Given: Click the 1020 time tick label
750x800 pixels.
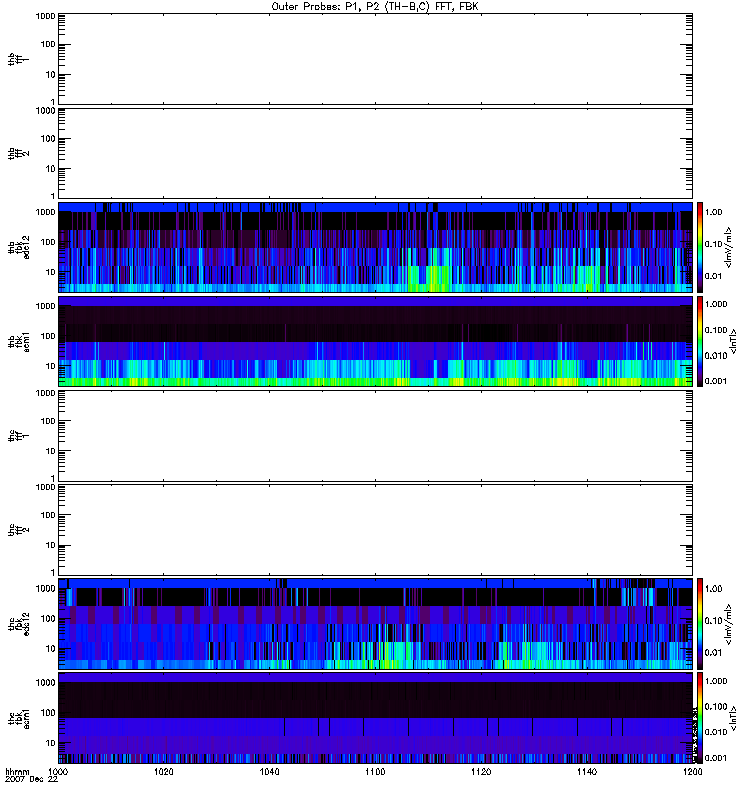Looking at the screenshot, I should pos(164,773).
